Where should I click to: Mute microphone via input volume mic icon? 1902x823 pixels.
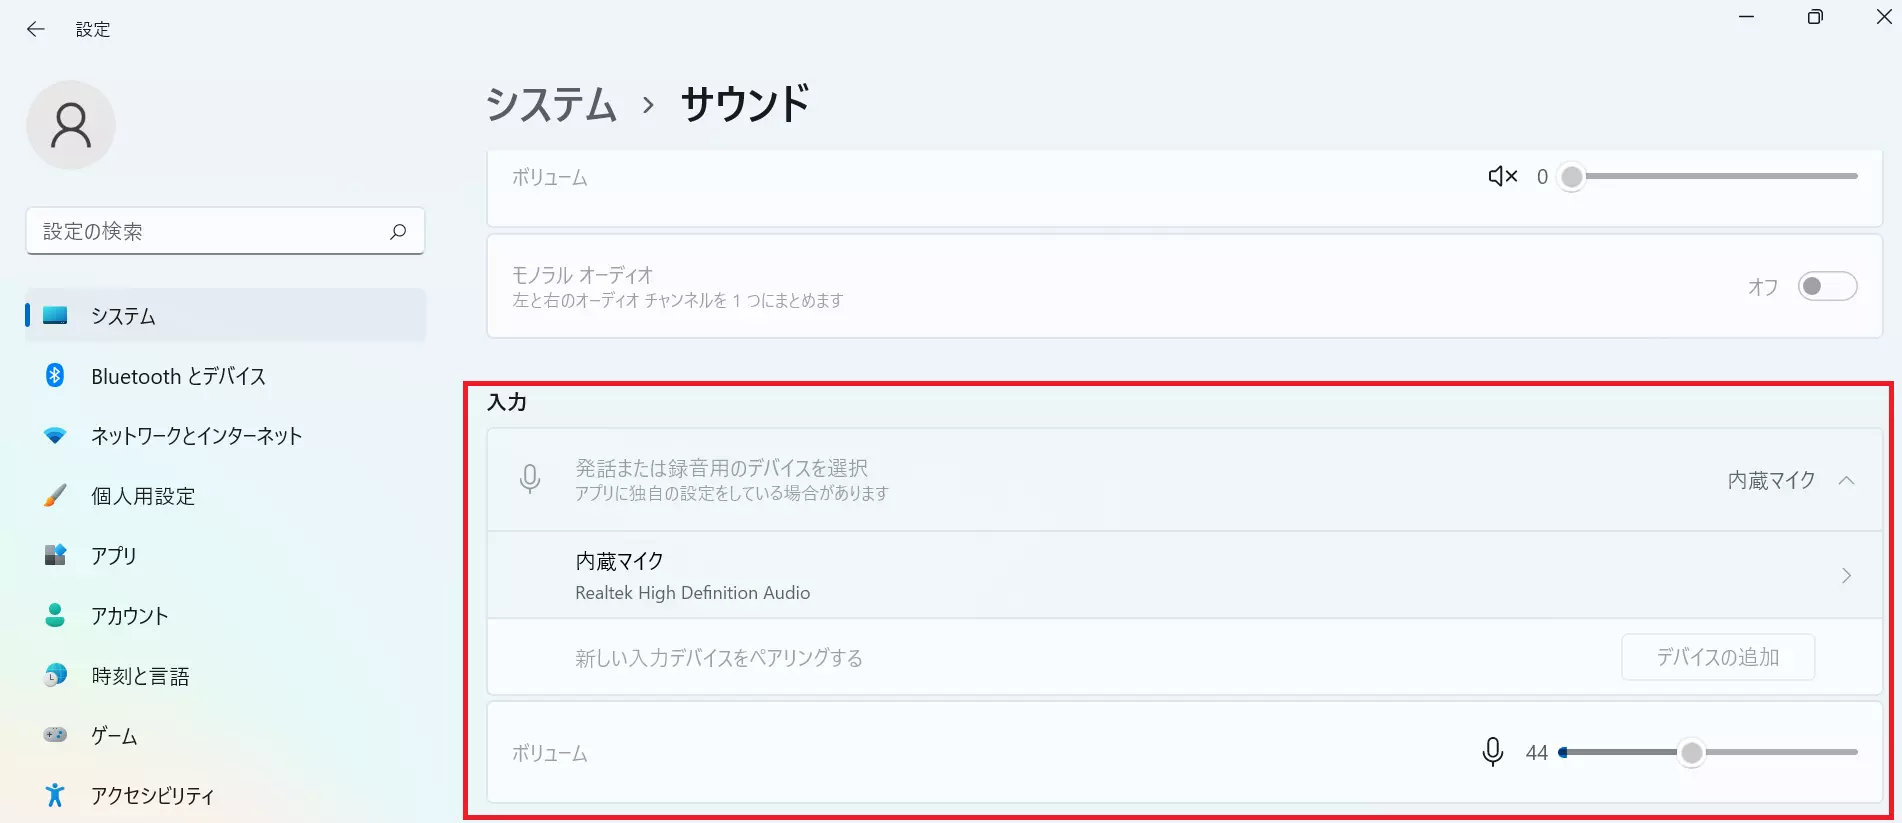[1492, 752]
